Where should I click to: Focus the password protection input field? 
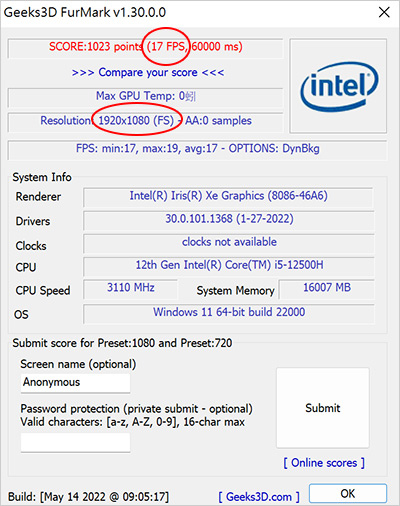[75, 442]
